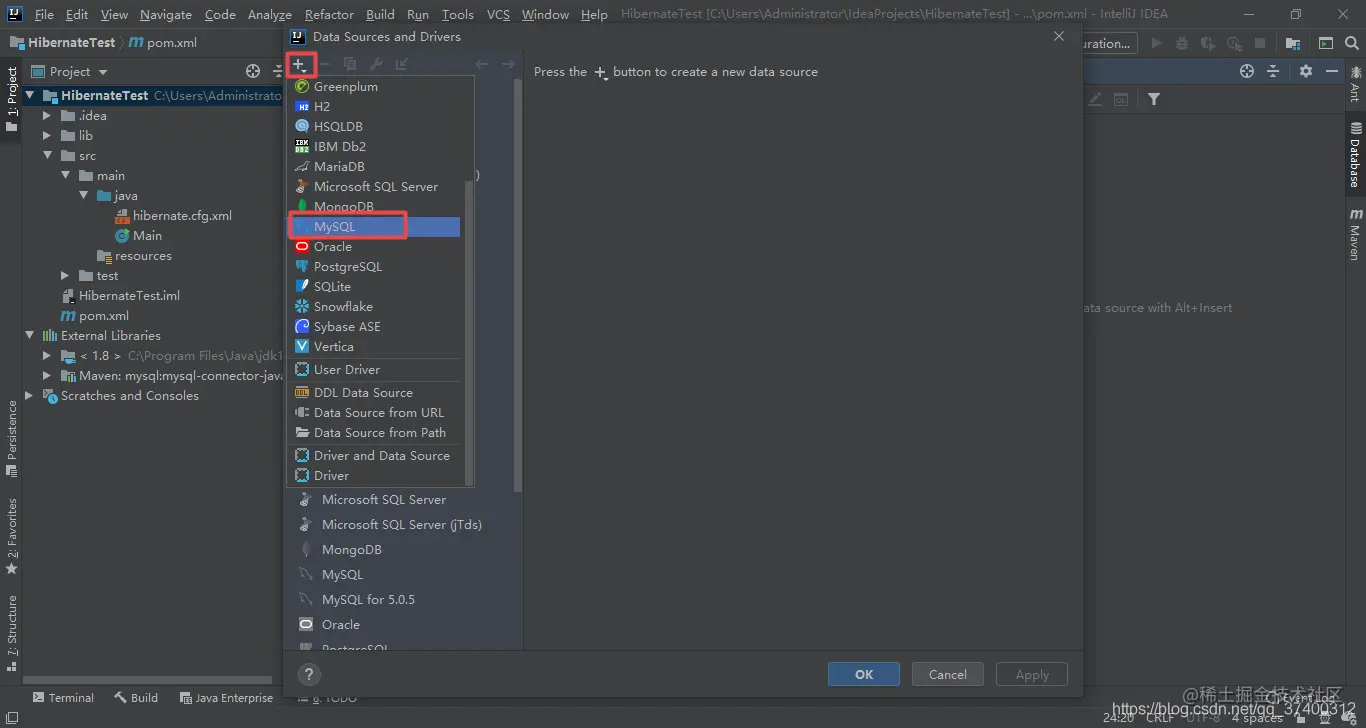Click the duplicate data source icon
Viewport: 1366px width, 728px height.
point(350,64)
